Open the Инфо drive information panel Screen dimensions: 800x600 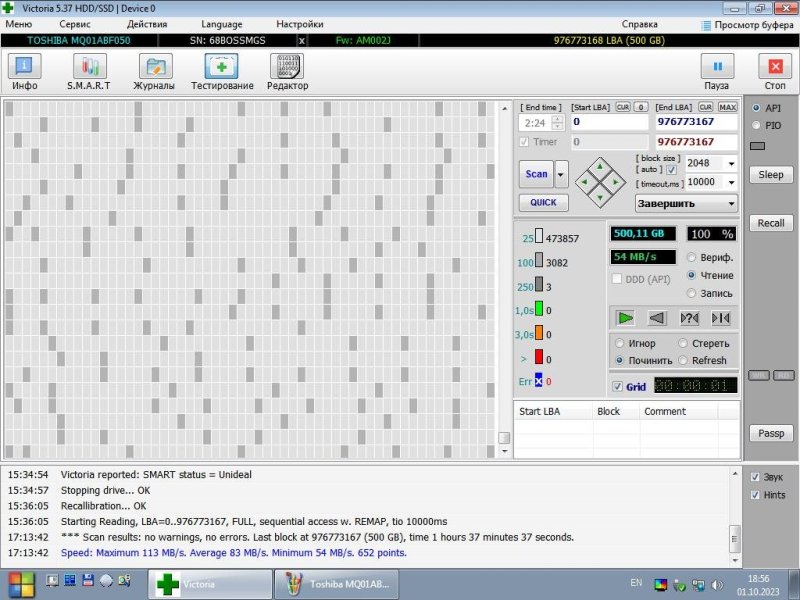pyautogui.click(x=24, y=68)
